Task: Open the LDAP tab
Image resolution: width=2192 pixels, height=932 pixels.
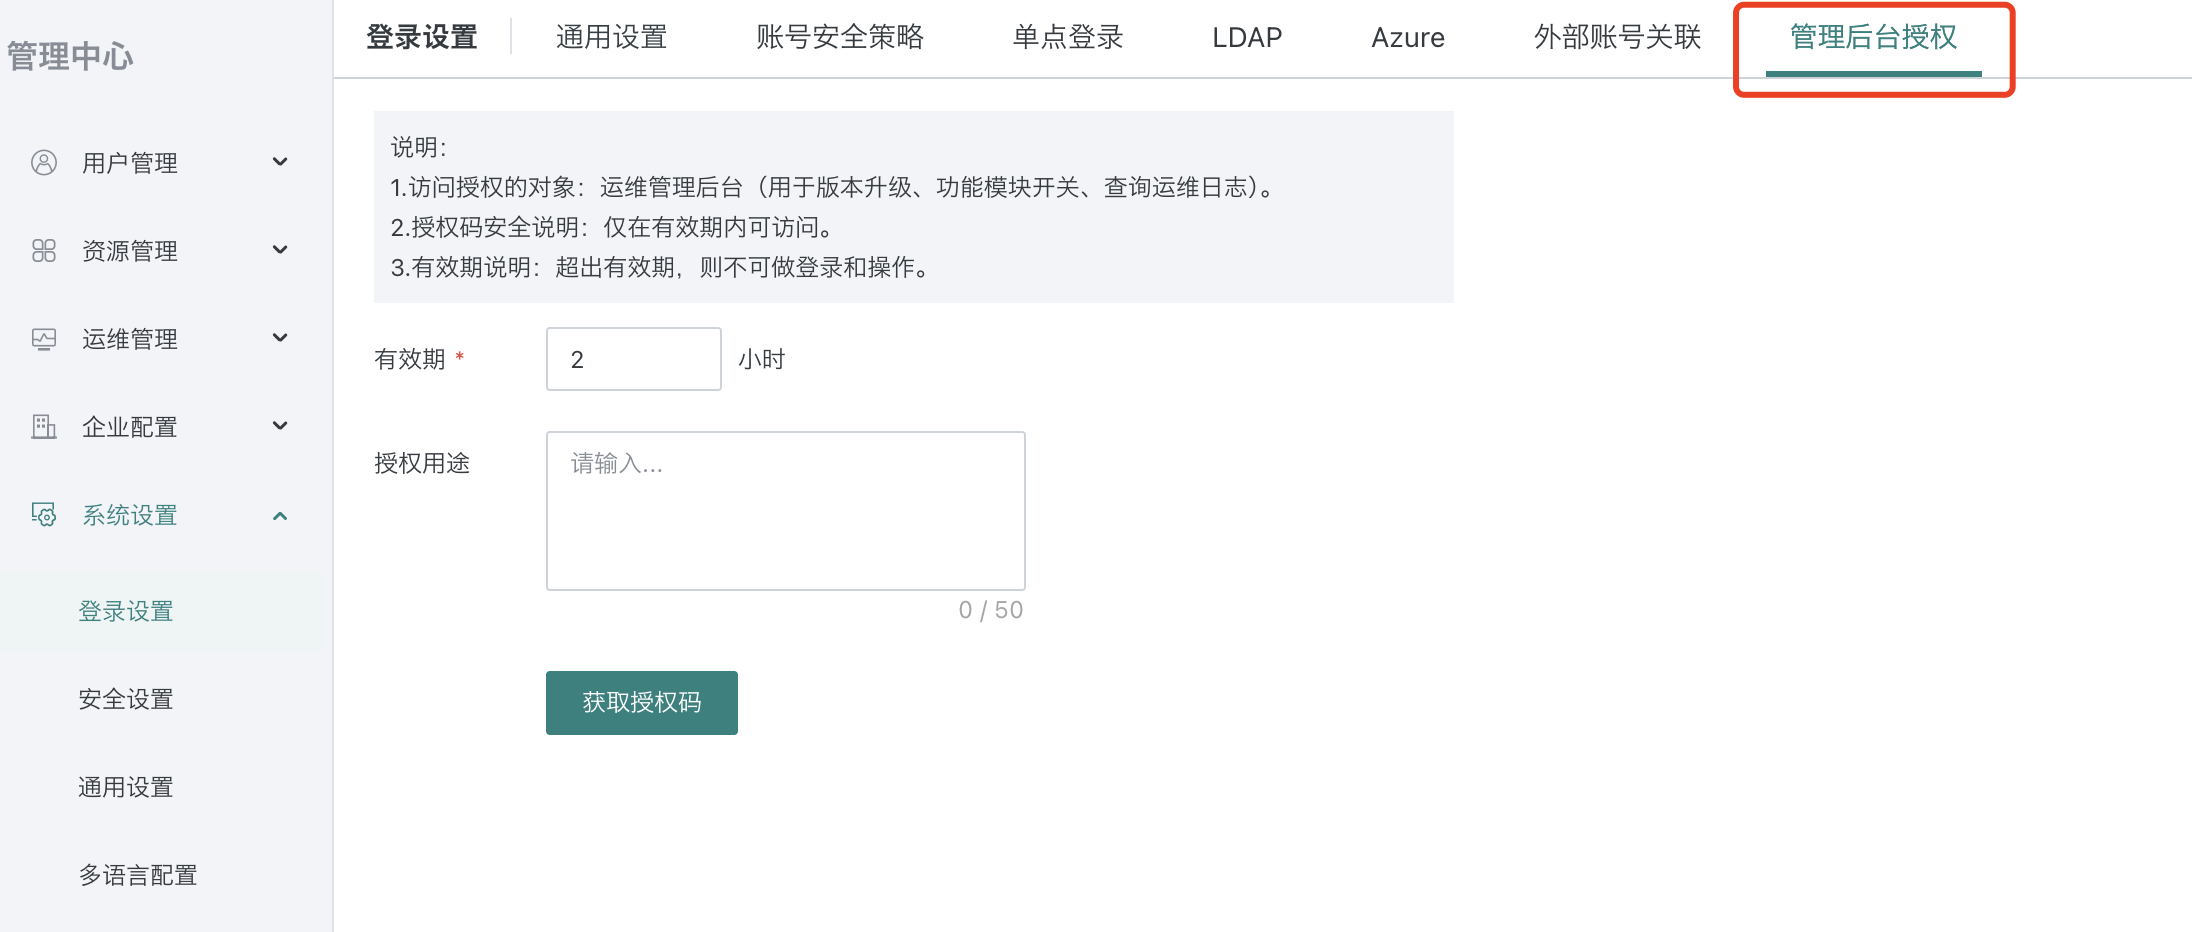Action: pyautogui.click(x=1246, y=36)
